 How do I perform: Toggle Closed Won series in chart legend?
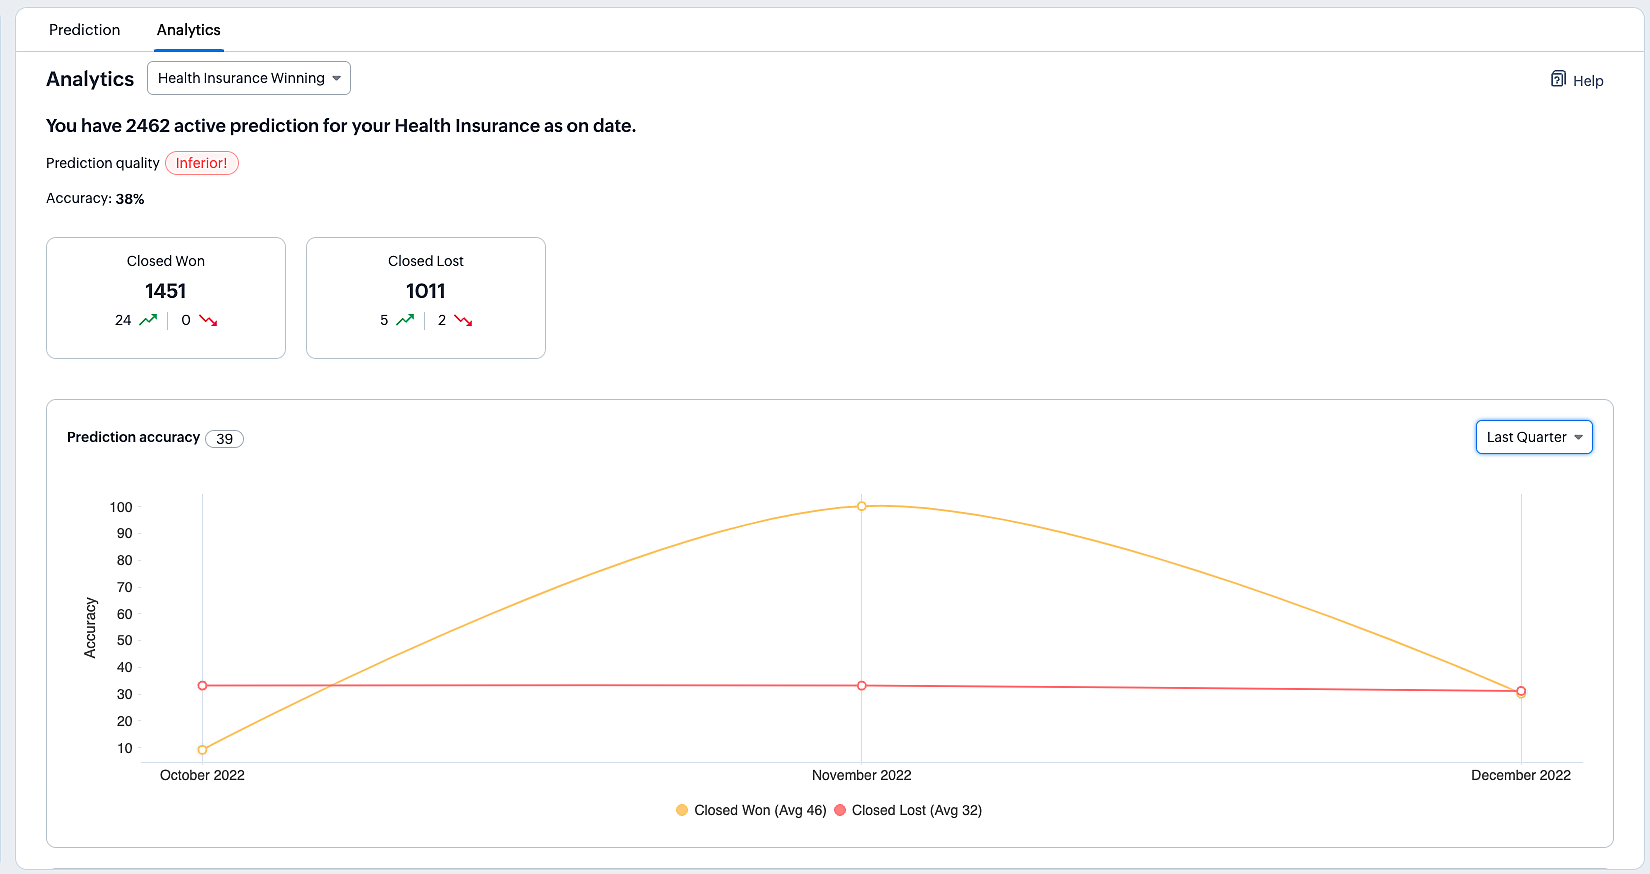coord(751,810)
